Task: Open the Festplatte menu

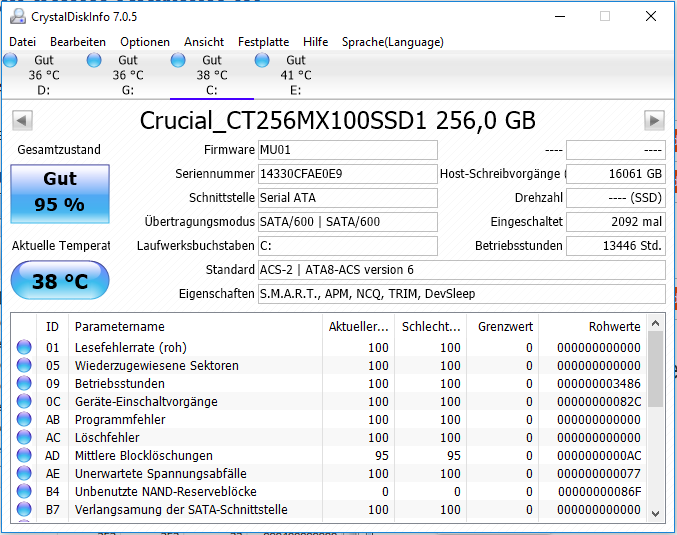Action: click(263, 42)
